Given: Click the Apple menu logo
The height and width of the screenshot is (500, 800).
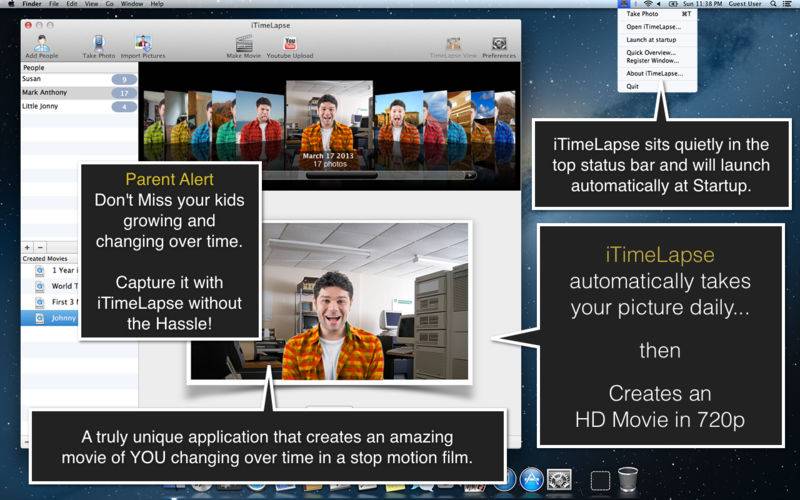Looking at the screenshot, I should [11, 4].
